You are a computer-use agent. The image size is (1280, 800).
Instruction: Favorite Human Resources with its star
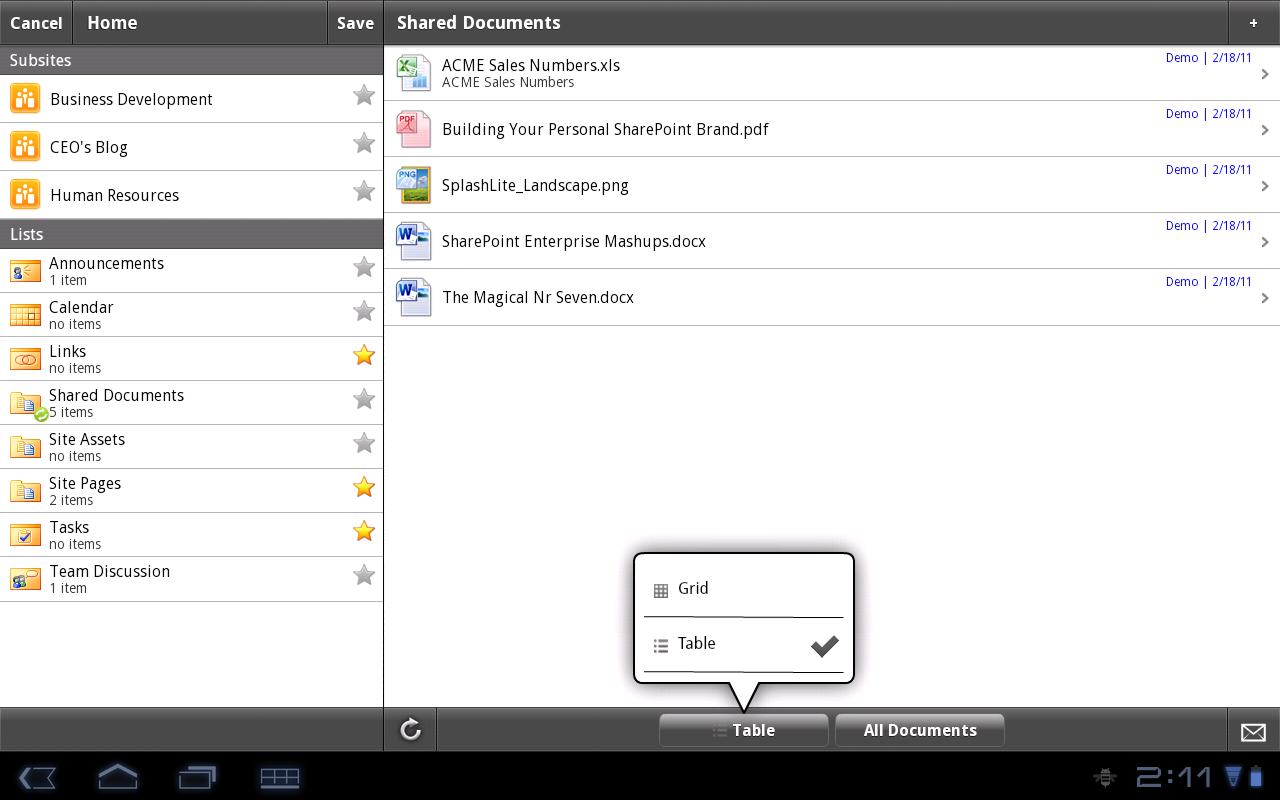click(x=364, y=191)
